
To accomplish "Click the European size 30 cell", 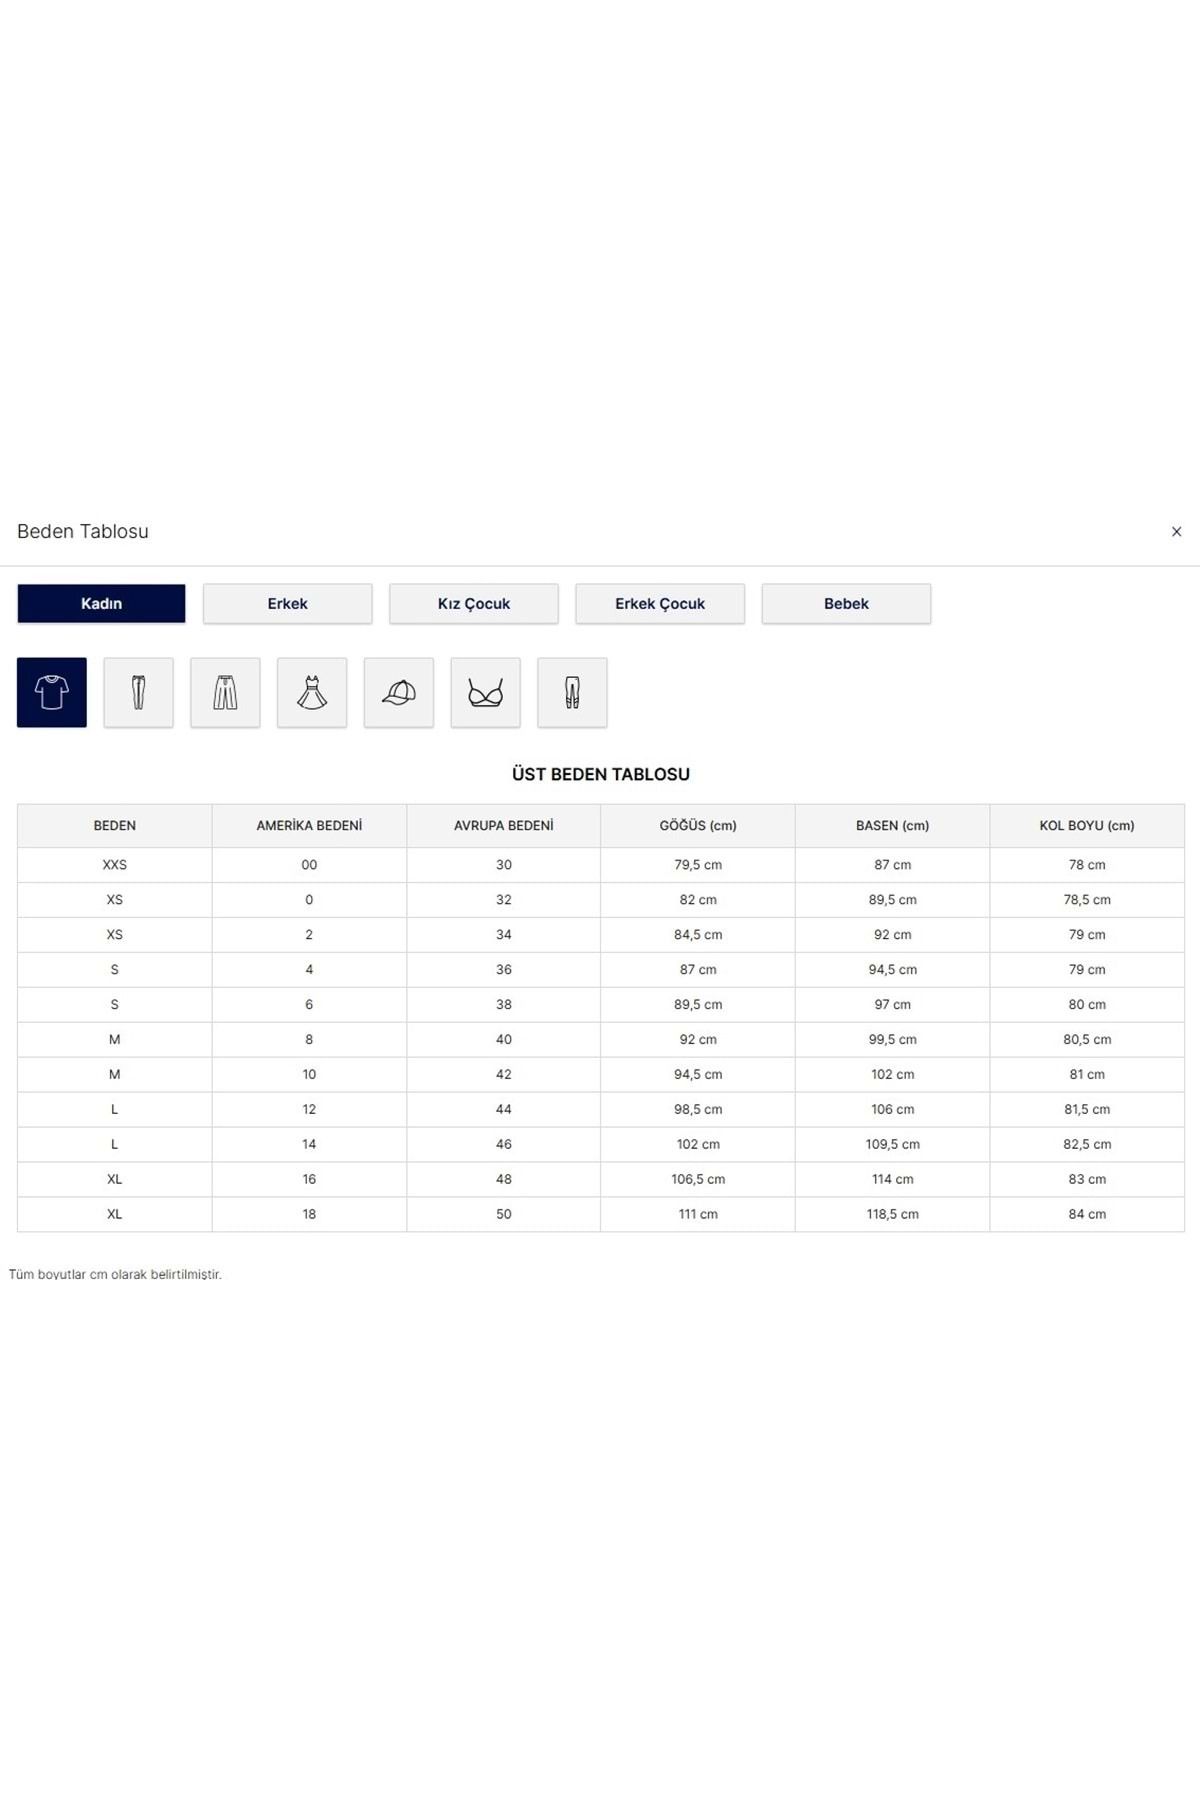I will 504,865.
